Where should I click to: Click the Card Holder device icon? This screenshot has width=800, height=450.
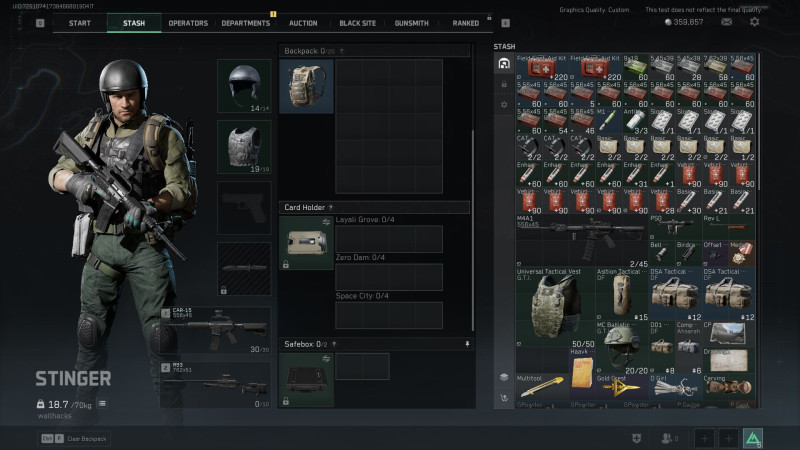coord(306,243)
